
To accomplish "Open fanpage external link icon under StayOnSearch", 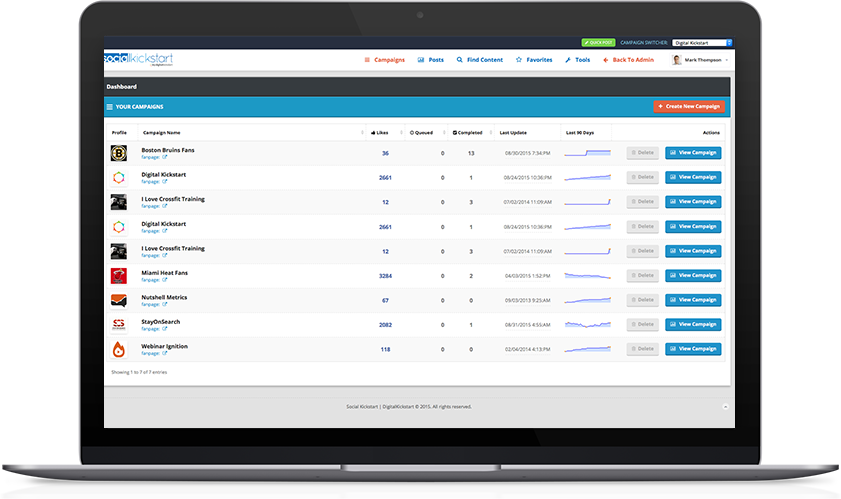I will coord(165,329).
